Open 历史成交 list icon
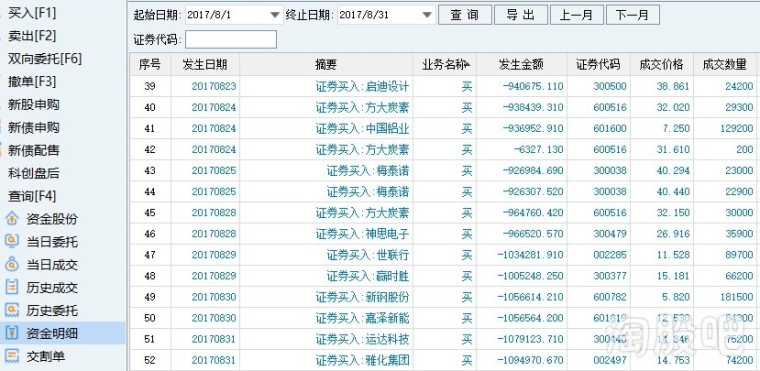 tap(11, 288)
